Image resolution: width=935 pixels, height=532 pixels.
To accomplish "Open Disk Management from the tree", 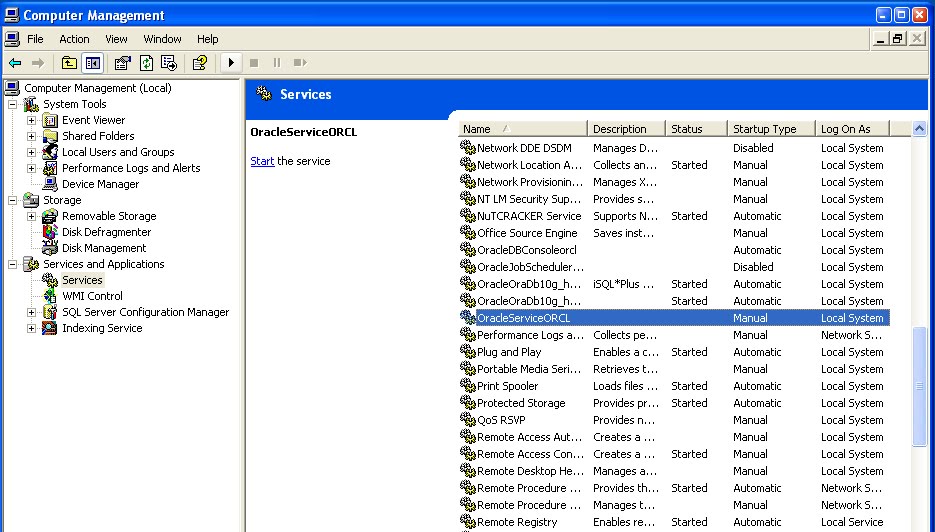I will (104, 248).
